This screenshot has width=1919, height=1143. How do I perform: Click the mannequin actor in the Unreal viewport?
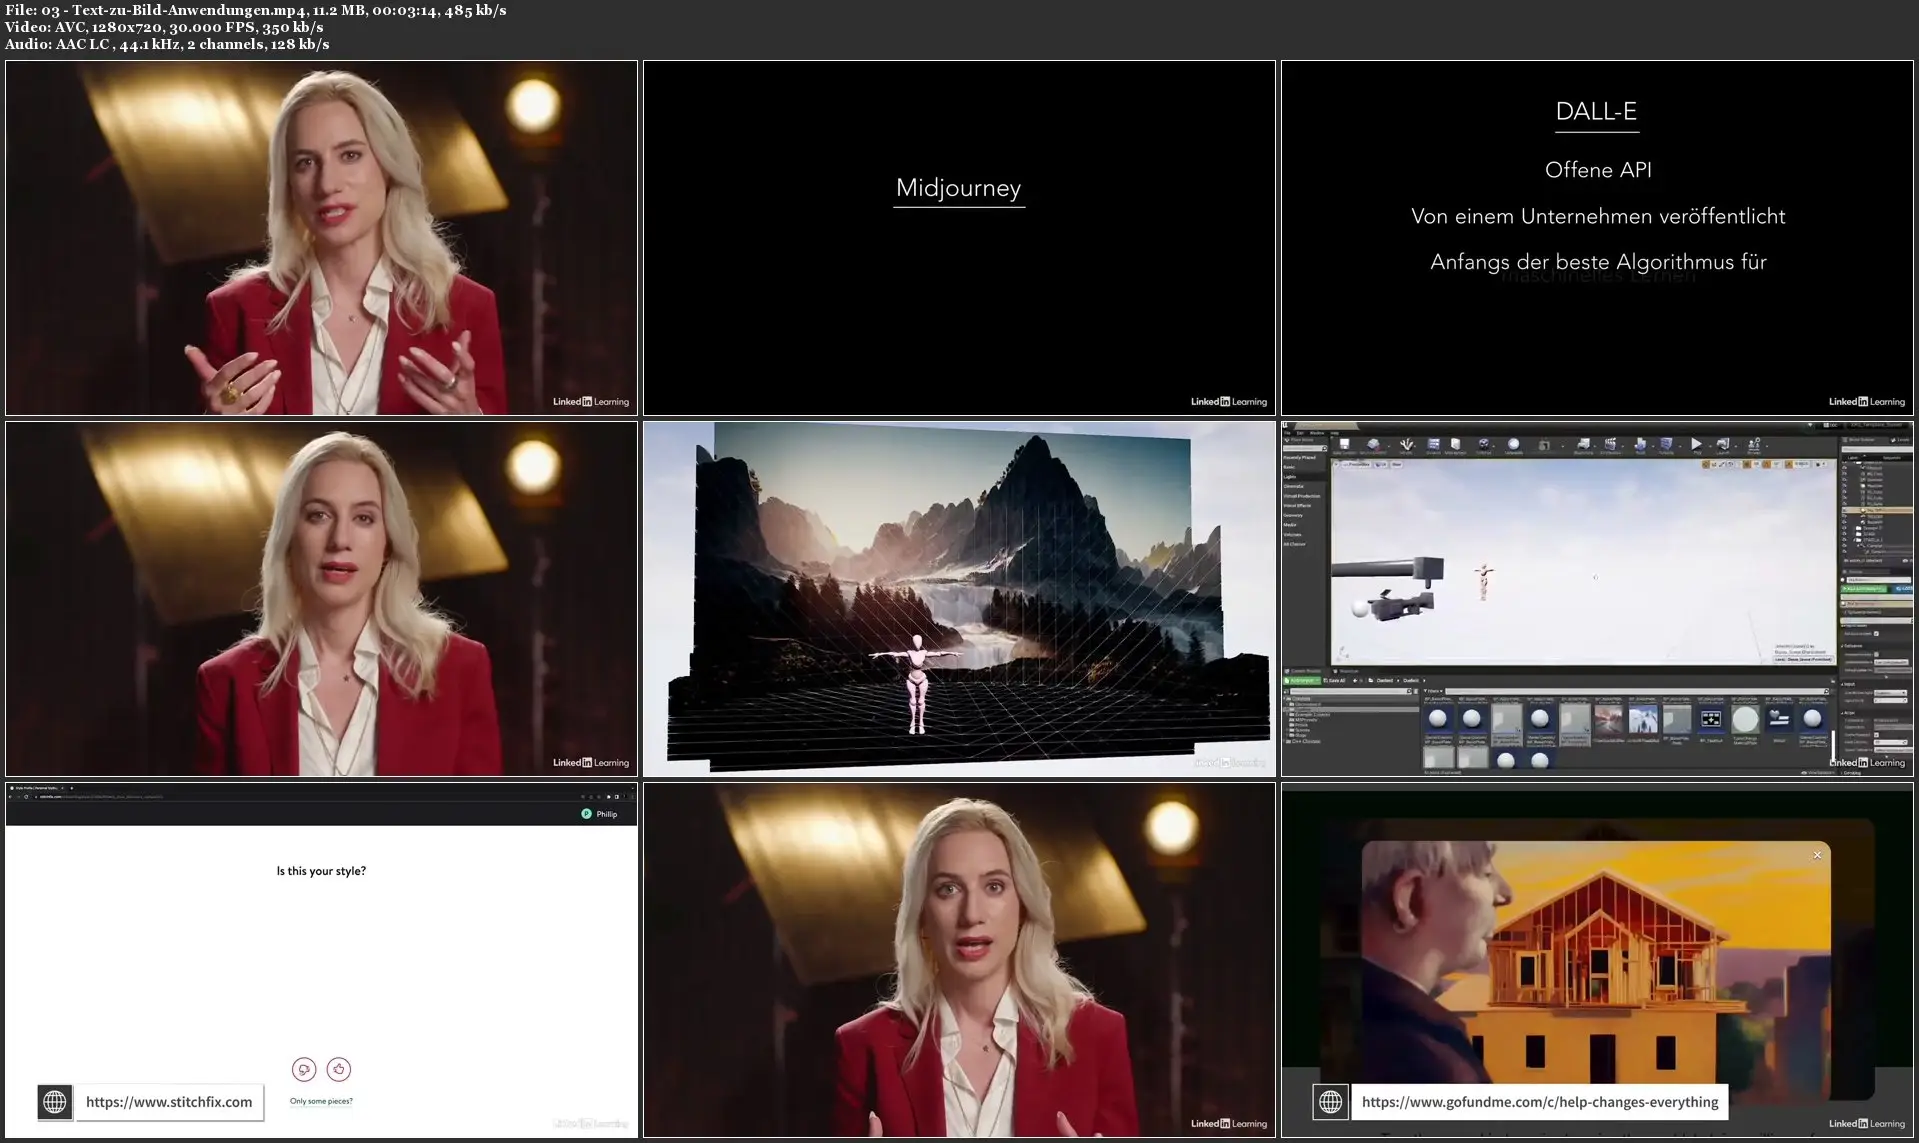tap(1483, 582)
